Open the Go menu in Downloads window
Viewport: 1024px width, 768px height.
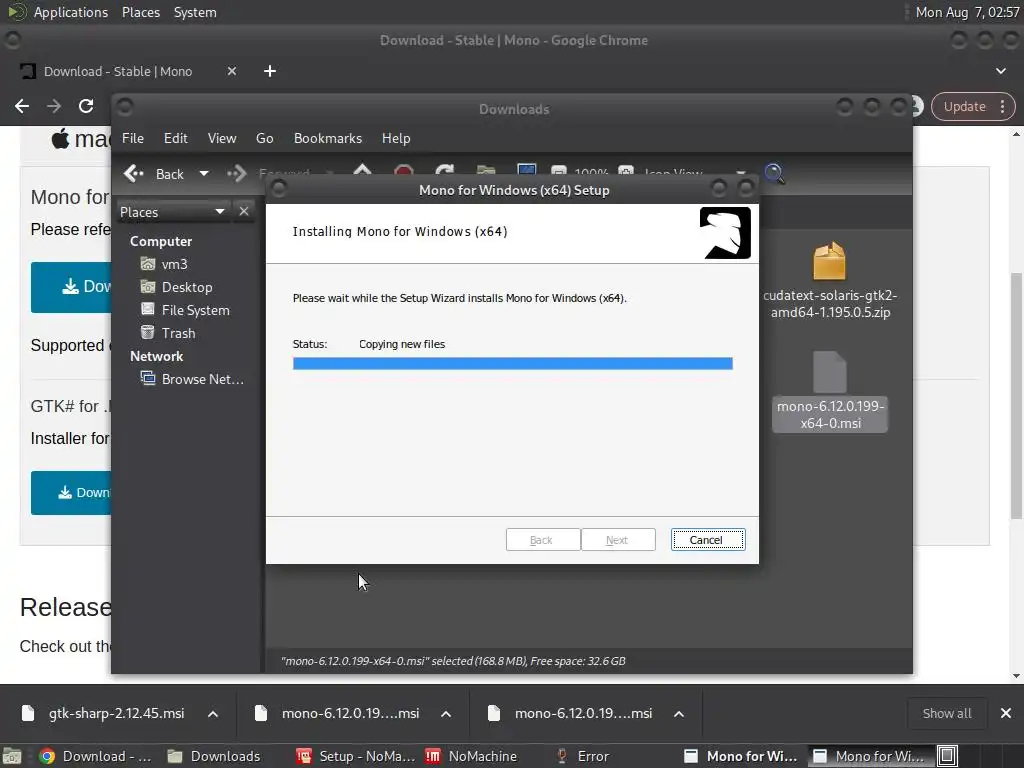pyautogui.click(x=264, y=138)
